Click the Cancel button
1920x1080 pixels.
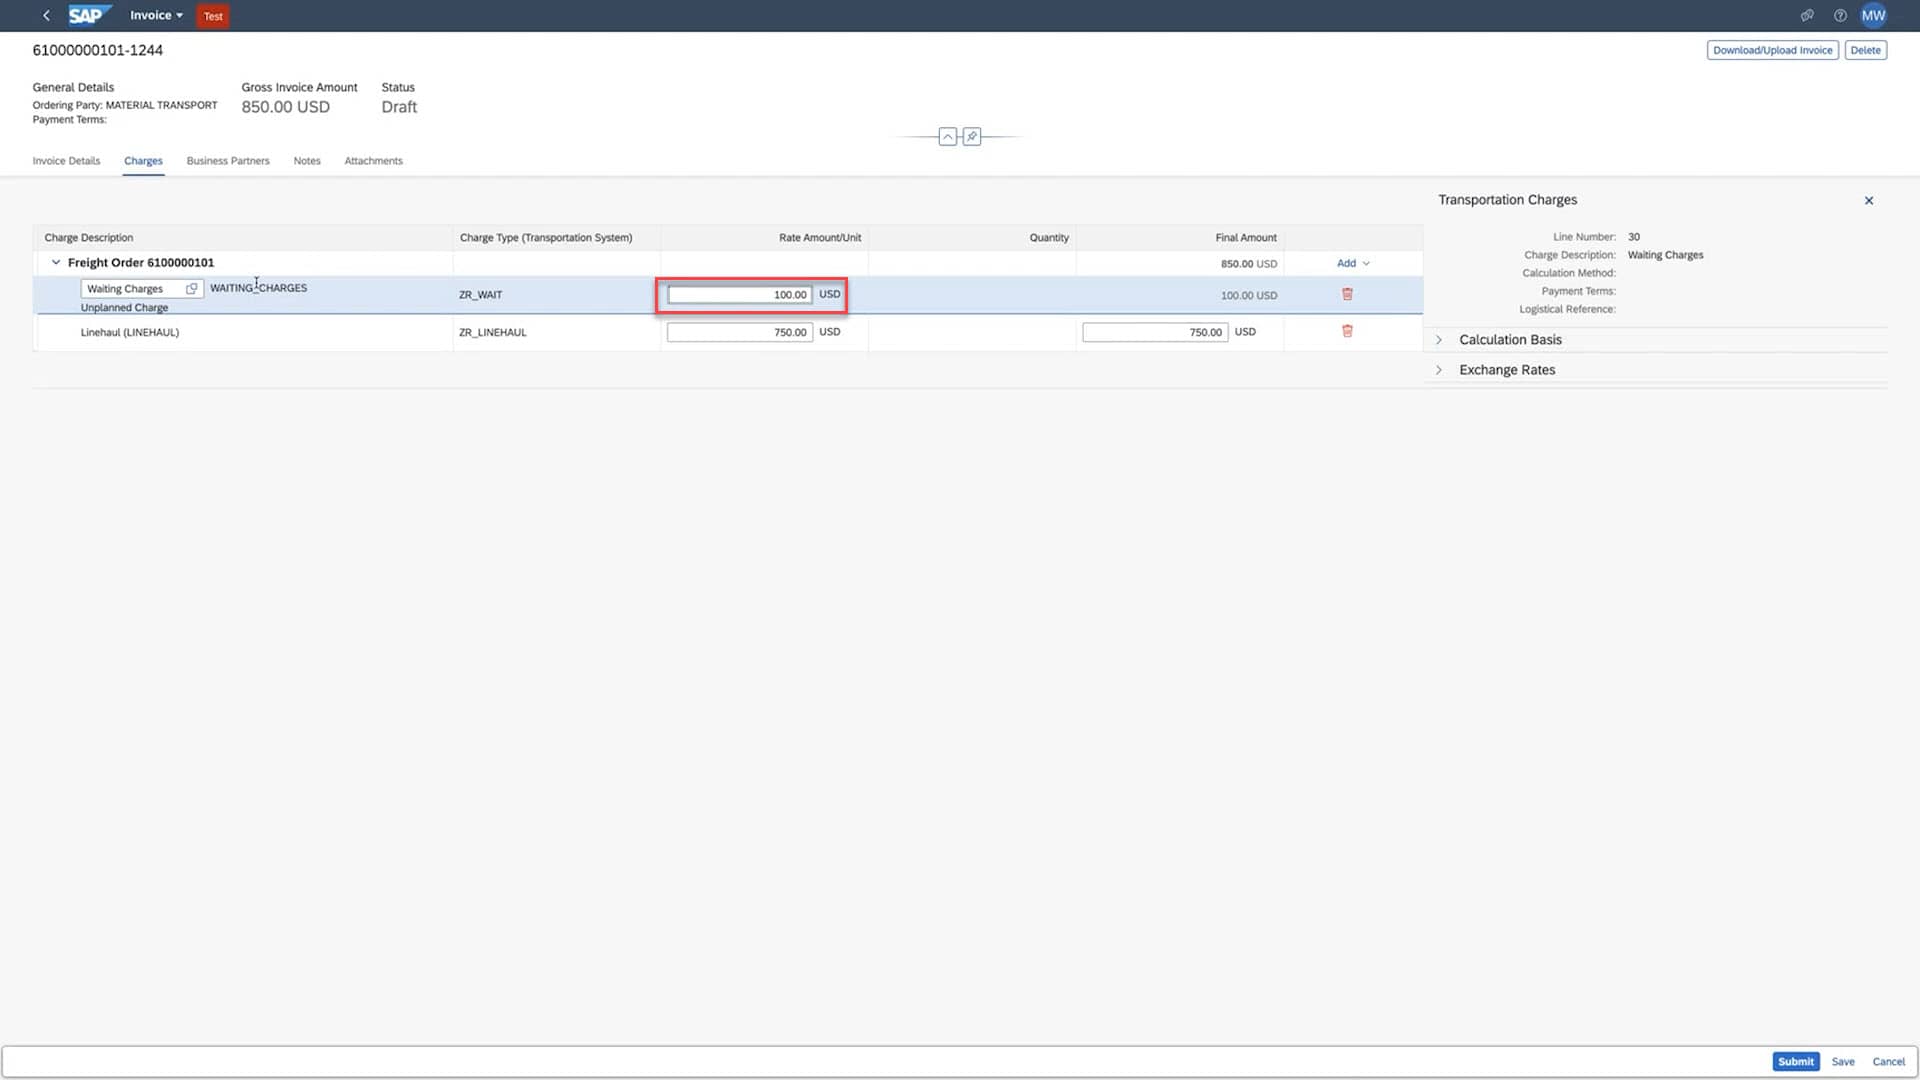(1888, 1062)
